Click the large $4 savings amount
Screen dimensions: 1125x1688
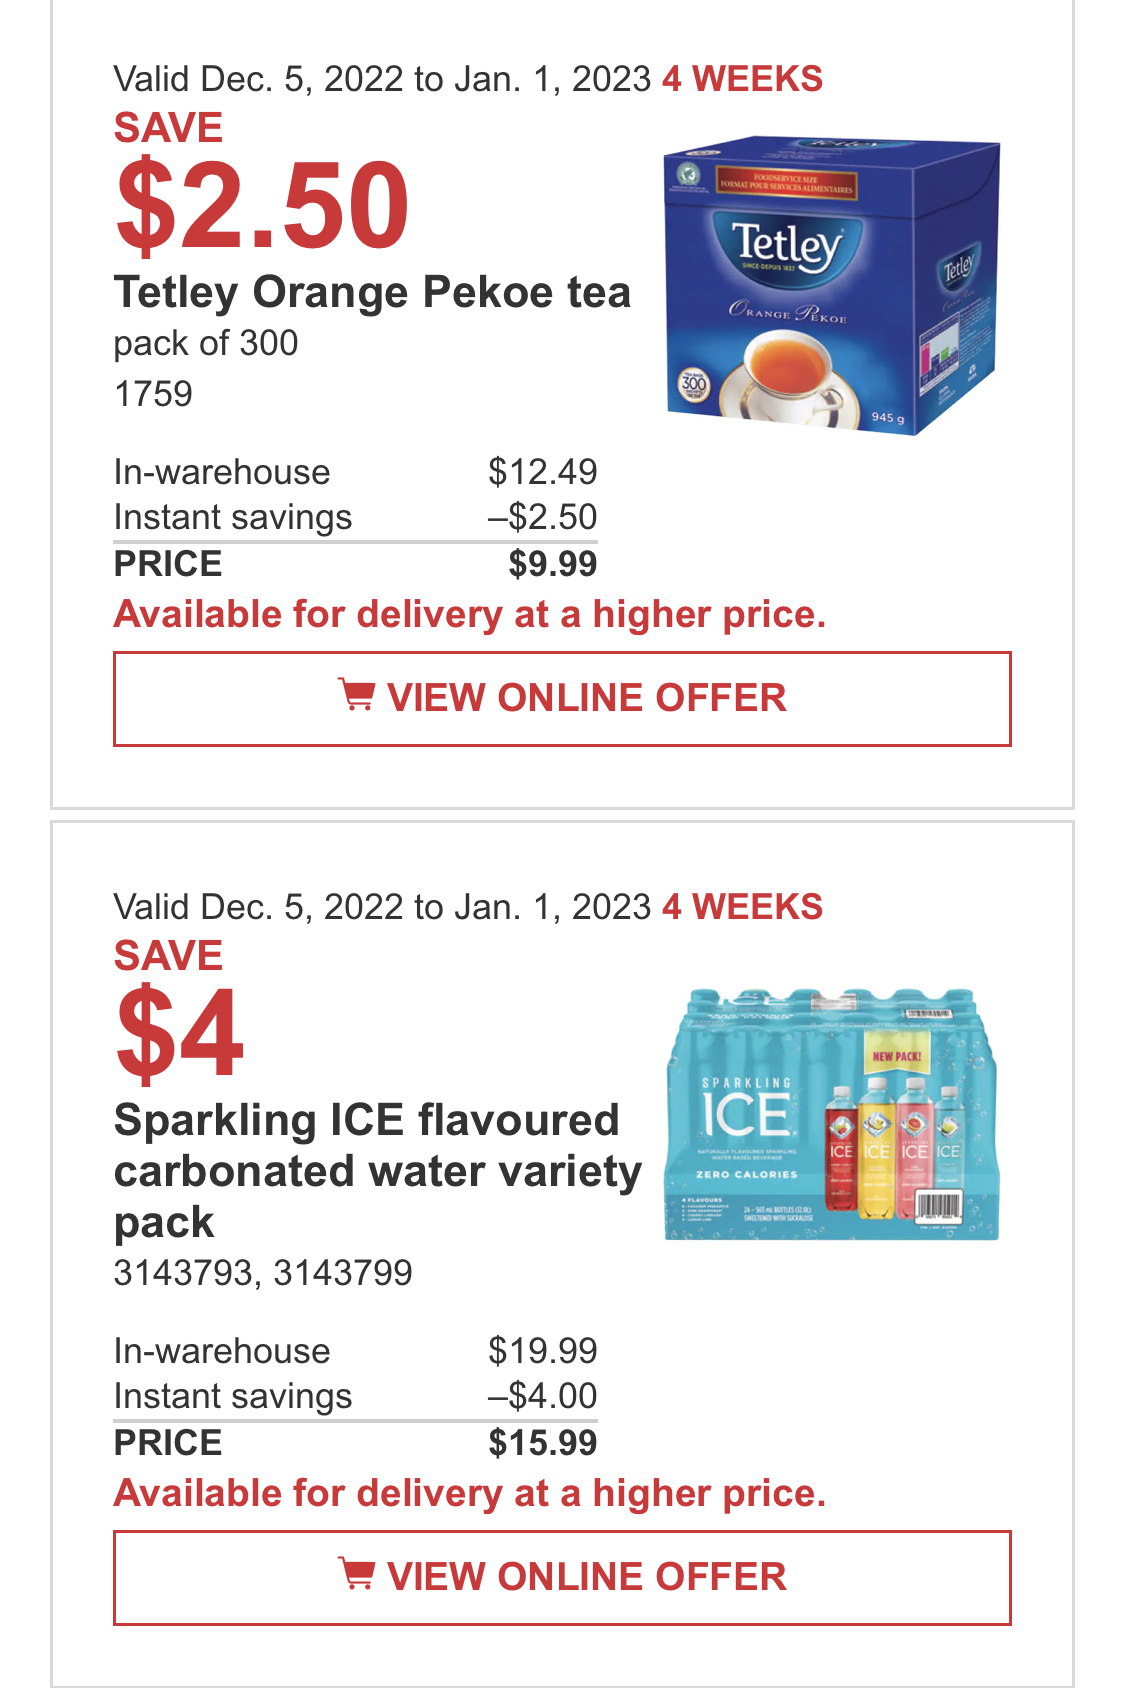coord(179,1034)
